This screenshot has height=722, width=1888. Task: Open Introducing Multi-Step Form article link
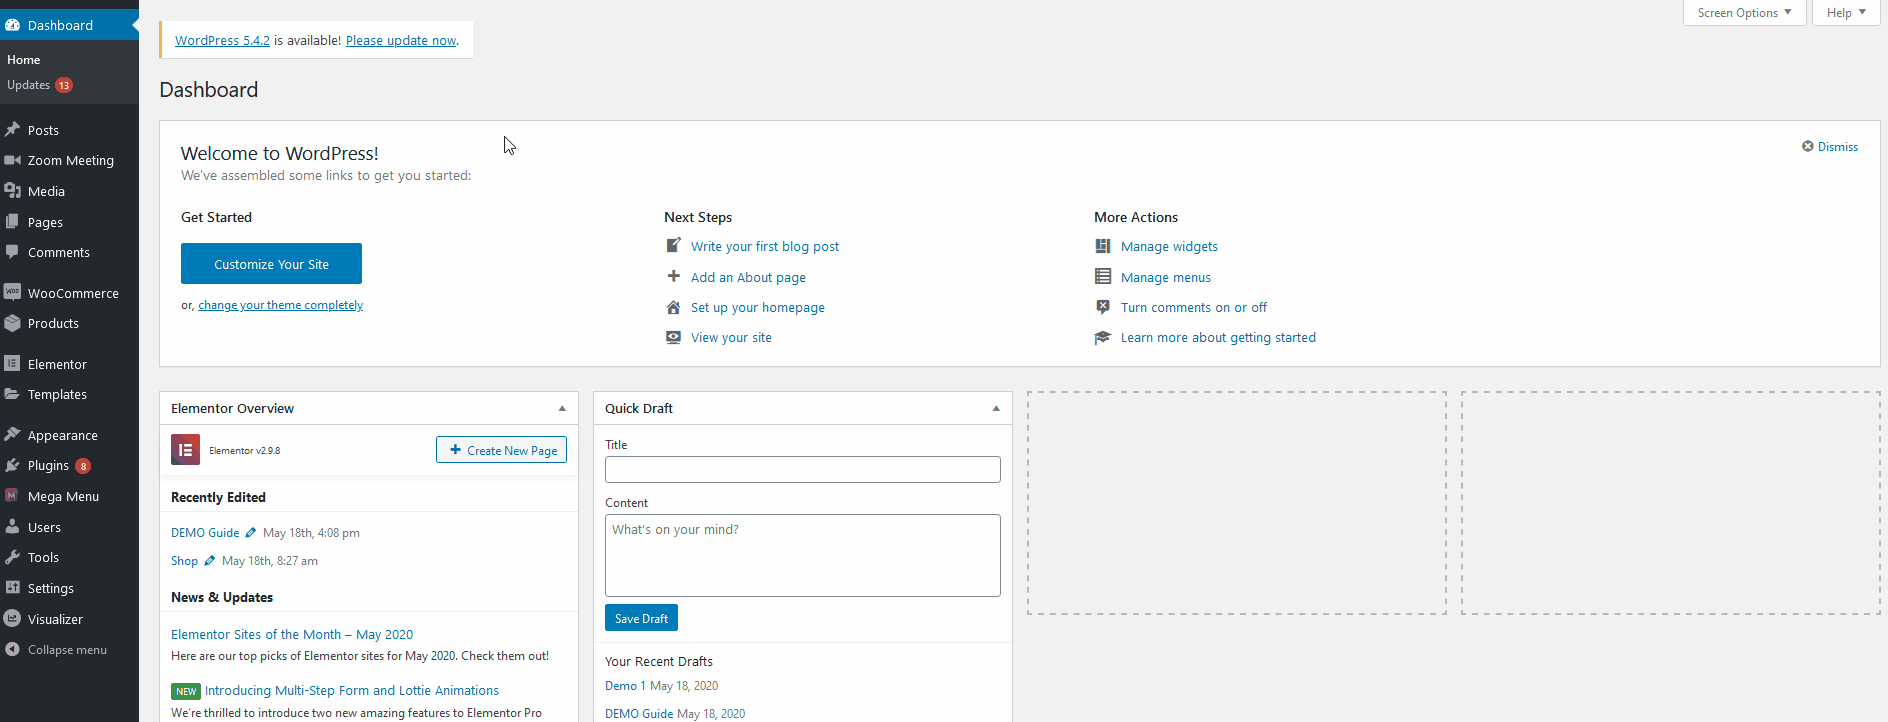351,691
